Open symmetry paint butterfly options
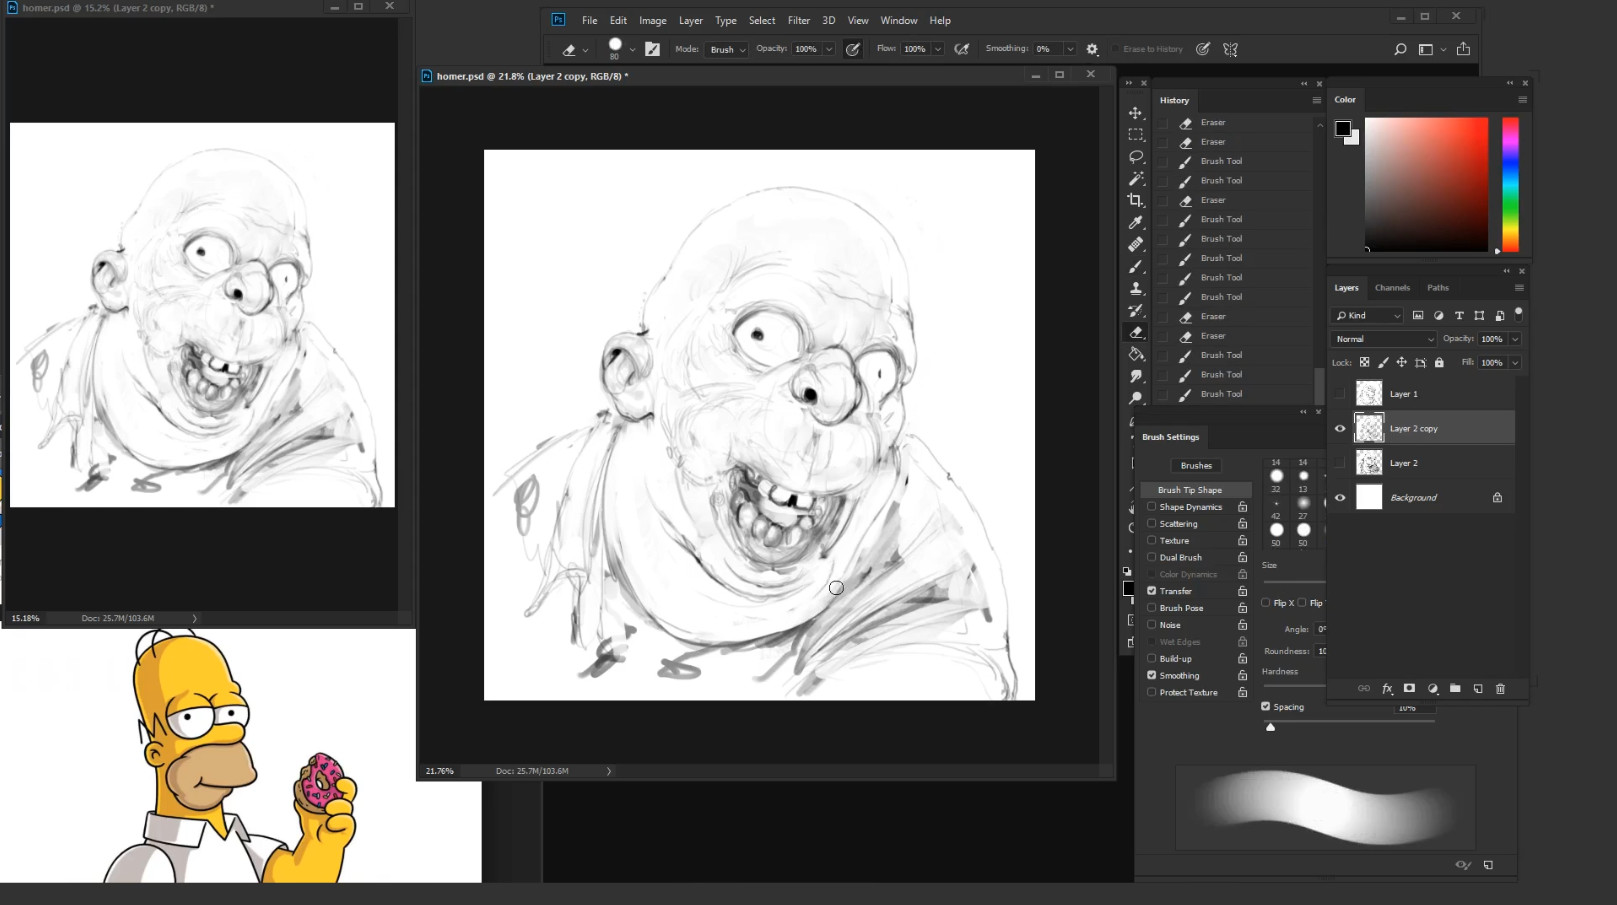The height and width of the screenshot is (905, 1617). (x=1231, y=49)
